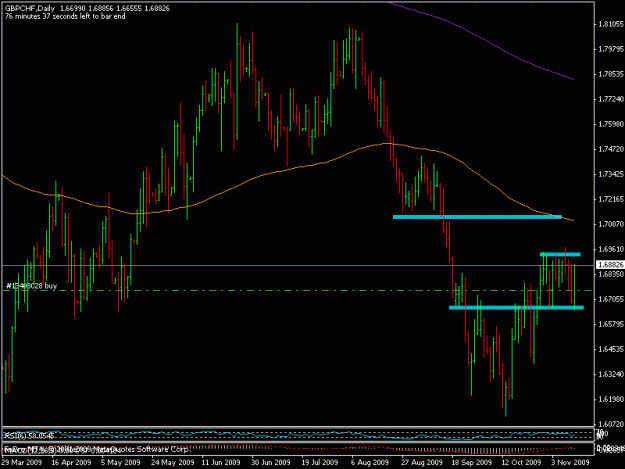Click price axis label 1.79795
Image resolution: width=625 pixels, height=469 pixels.
tap(610, 49)
